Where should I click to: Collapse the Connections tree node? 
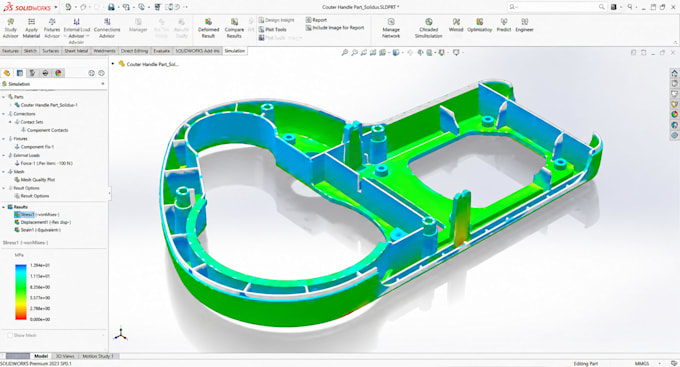click(x=4, y=114)
